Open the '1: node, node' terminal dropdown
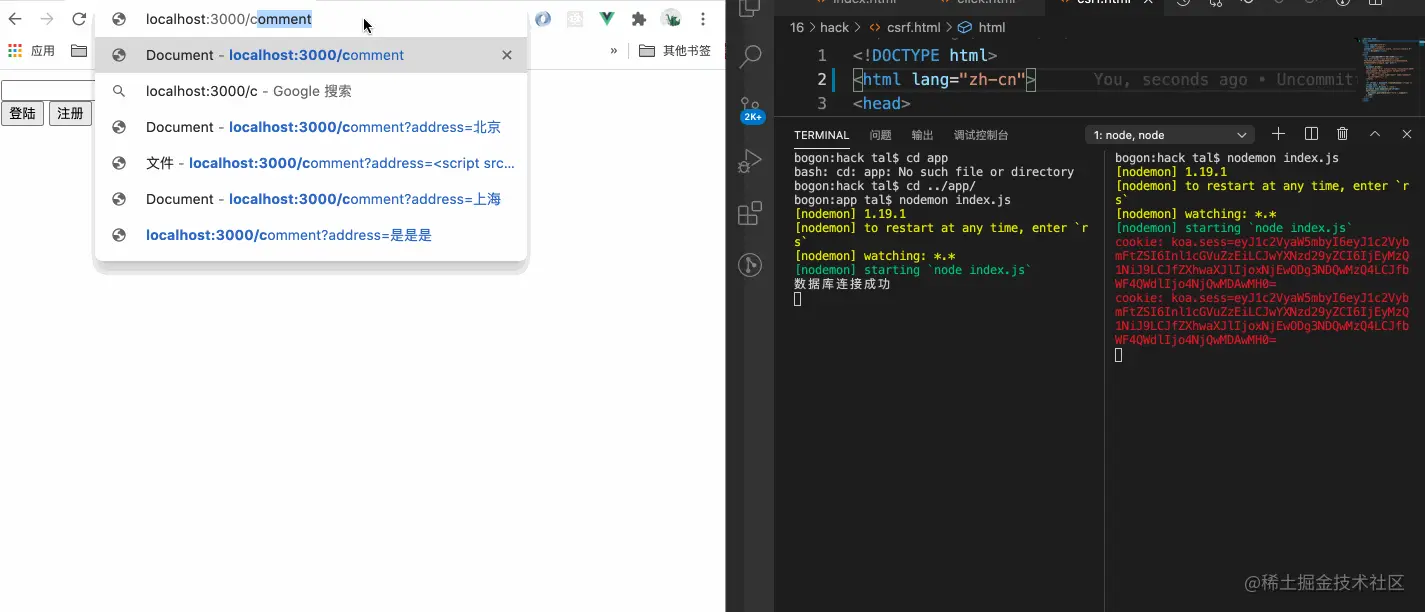Screen dimensions: 1425x612 [1170, 135]
